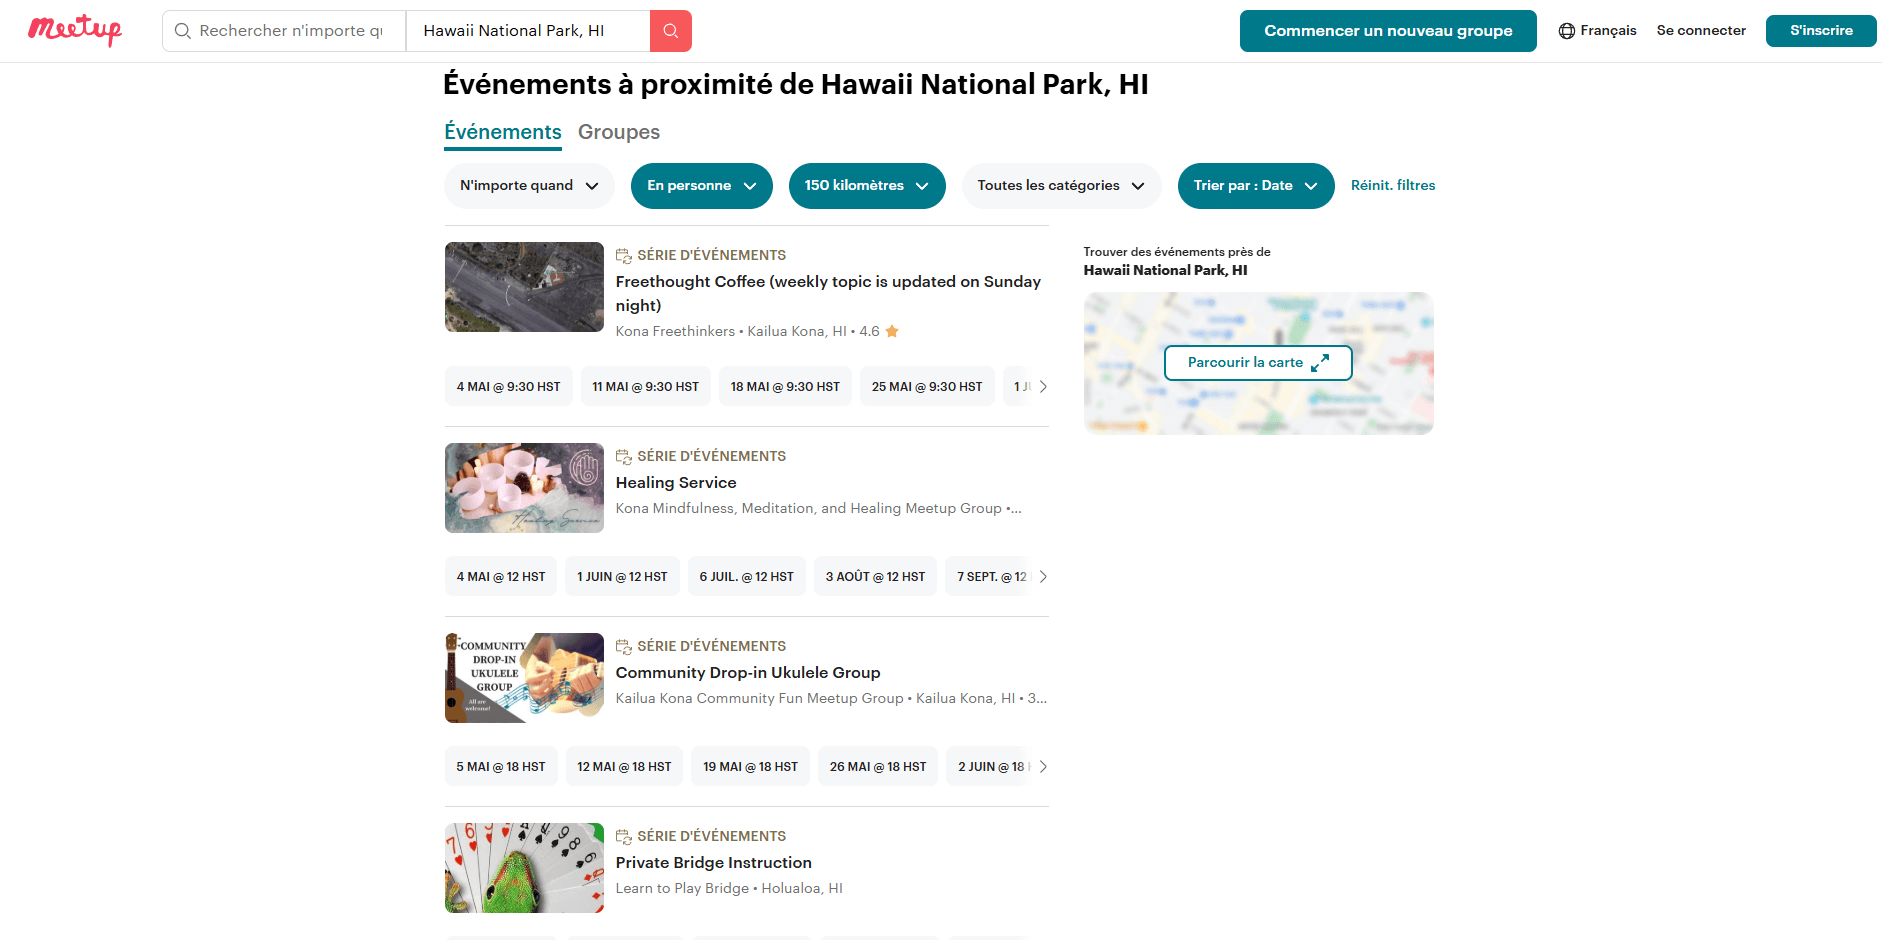Open the Freethought Coffee event thumbnail
The height and width of the screenshot is (940, 1882).
(x=524, y=287)
